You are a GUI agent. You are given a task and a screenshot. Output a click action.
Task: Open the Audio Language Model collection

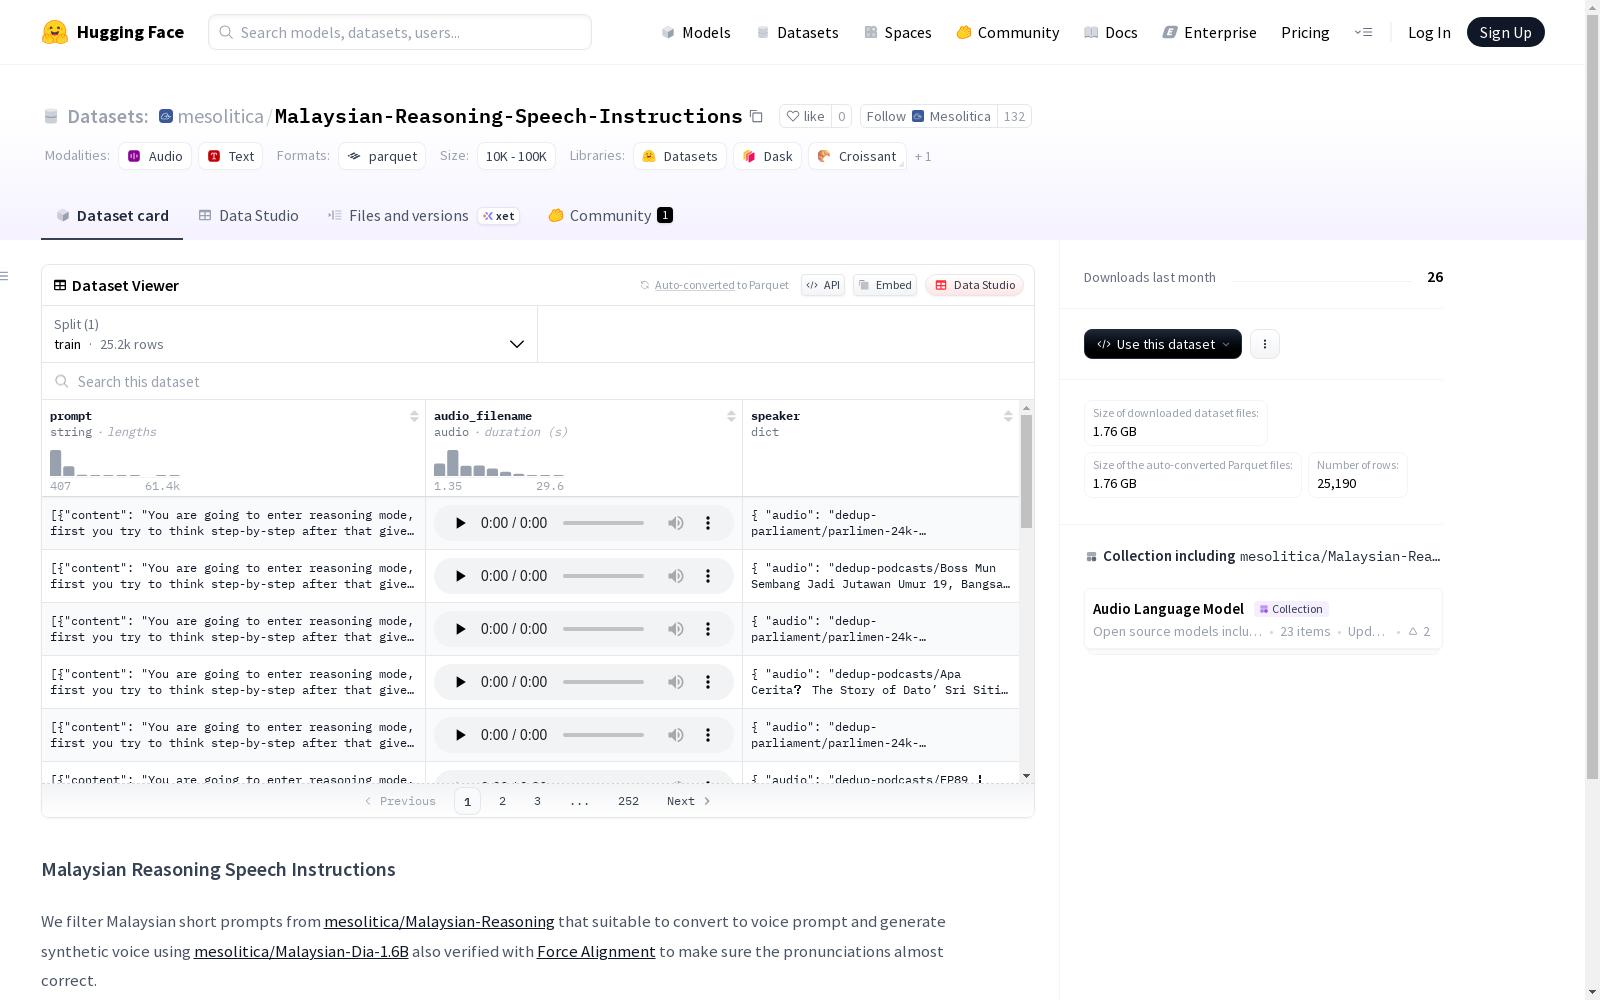(x=1263, y=620)
